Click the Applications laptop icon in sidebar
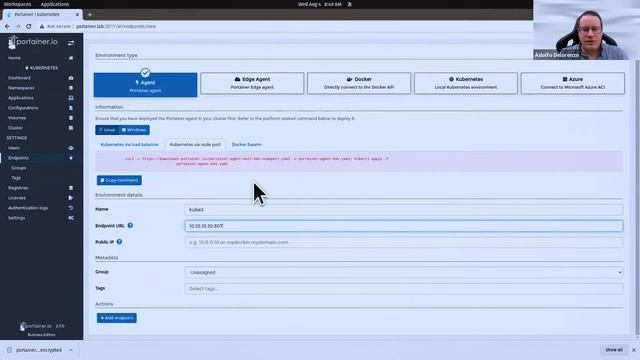The width and height of the screenshot is (640, 360). coord(71,98)
